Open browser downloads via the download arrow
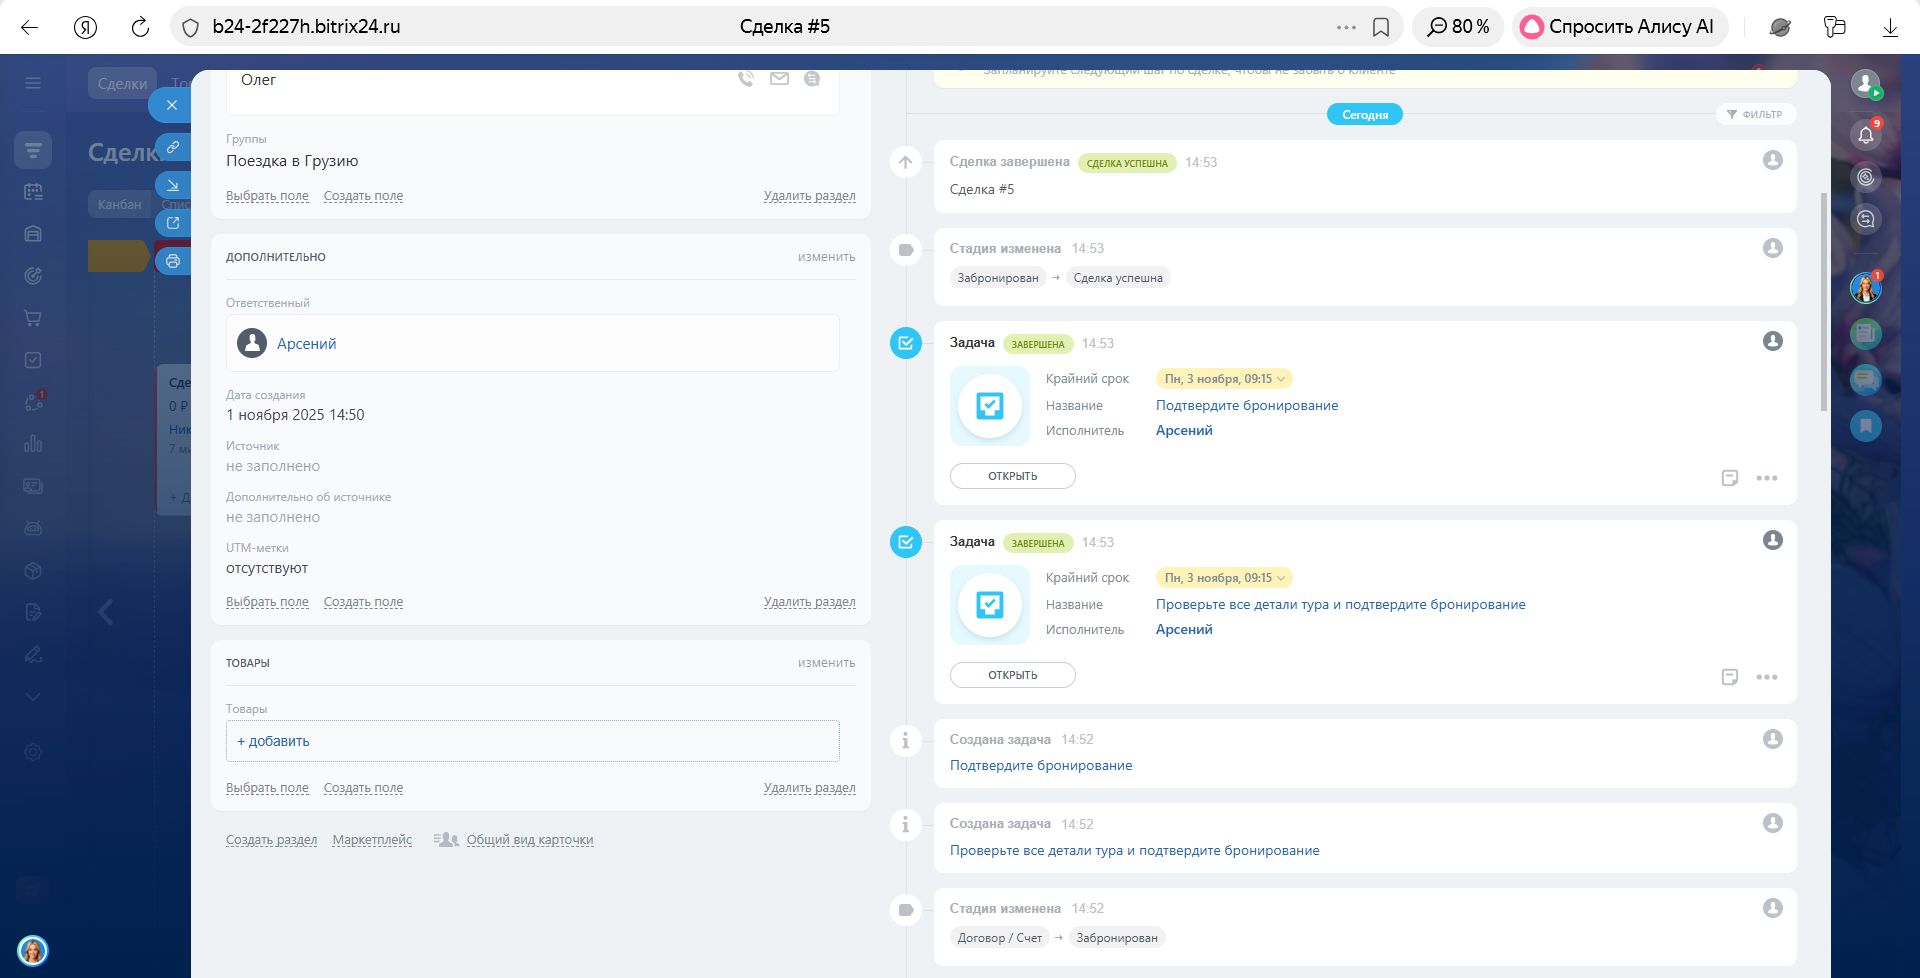 point(1890,27)
